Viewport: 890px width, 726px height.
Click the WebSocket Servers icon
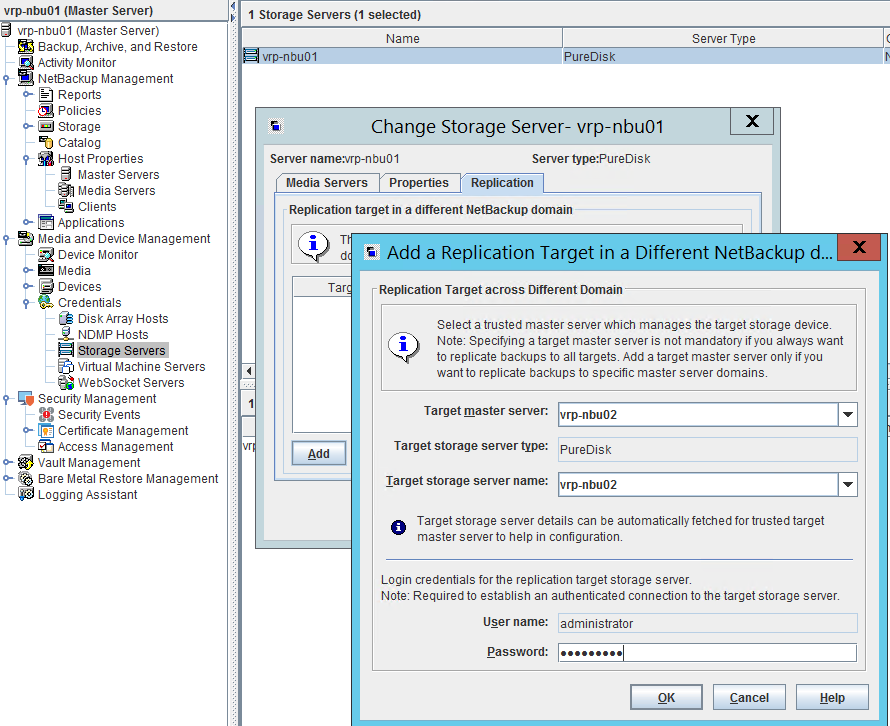coord(66,383)
